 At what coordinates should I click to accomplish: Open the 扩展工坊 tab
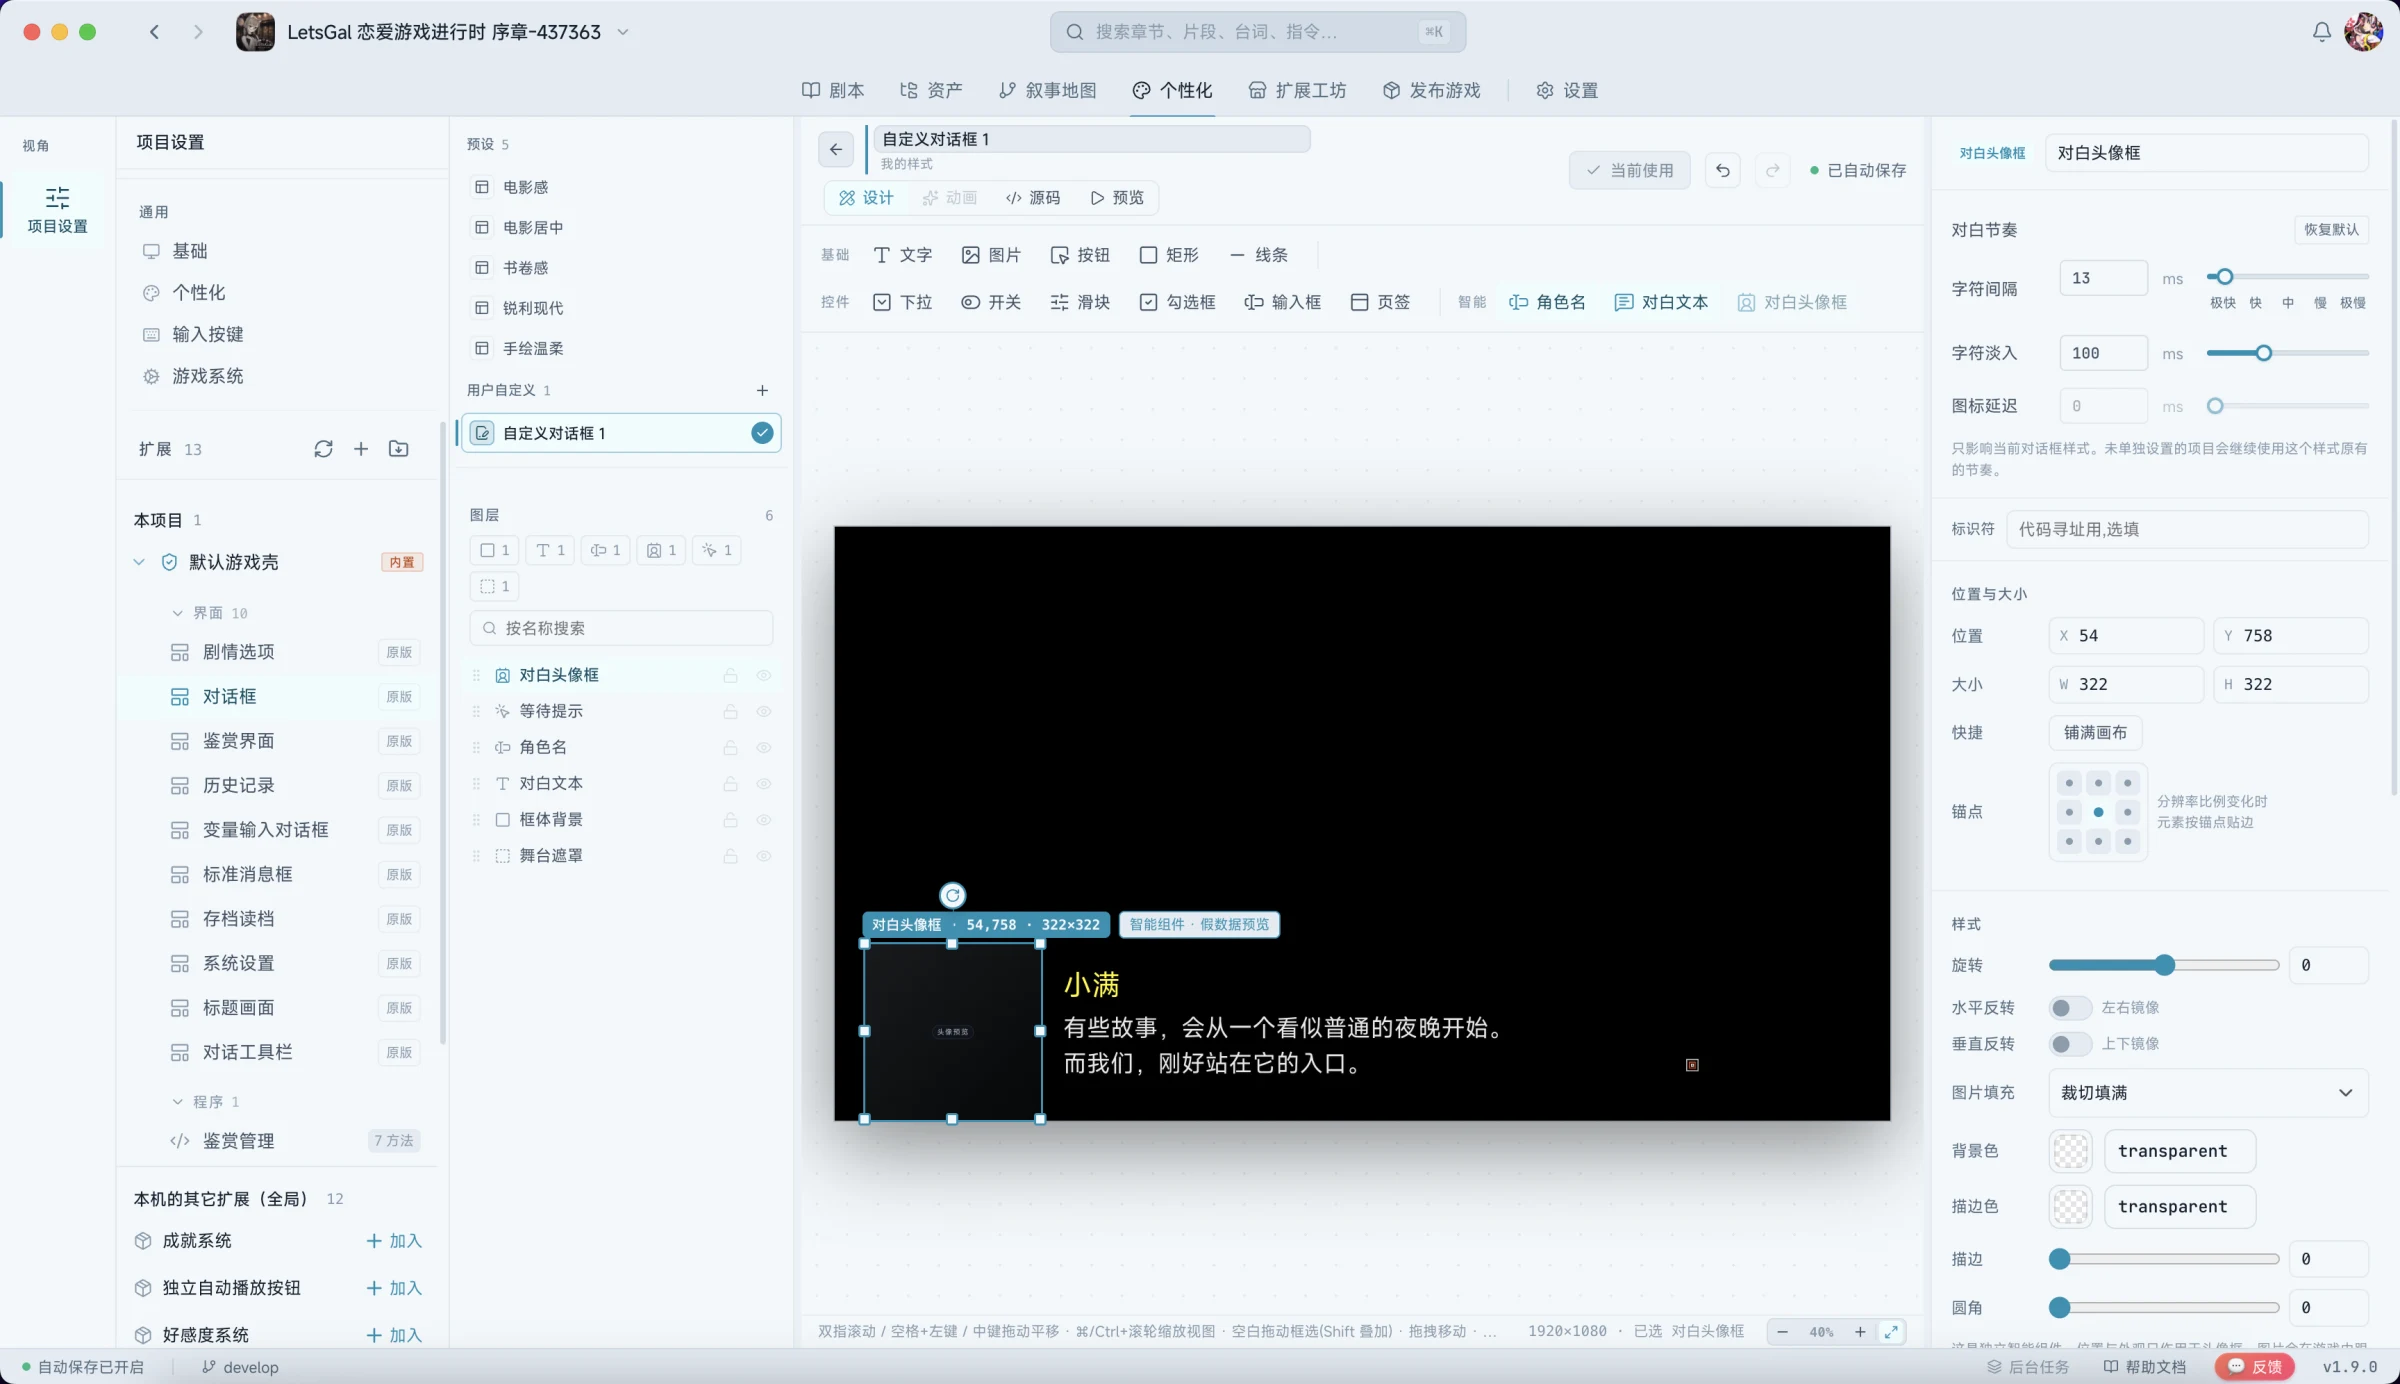pyautogui.click(x=1297, y=90)
